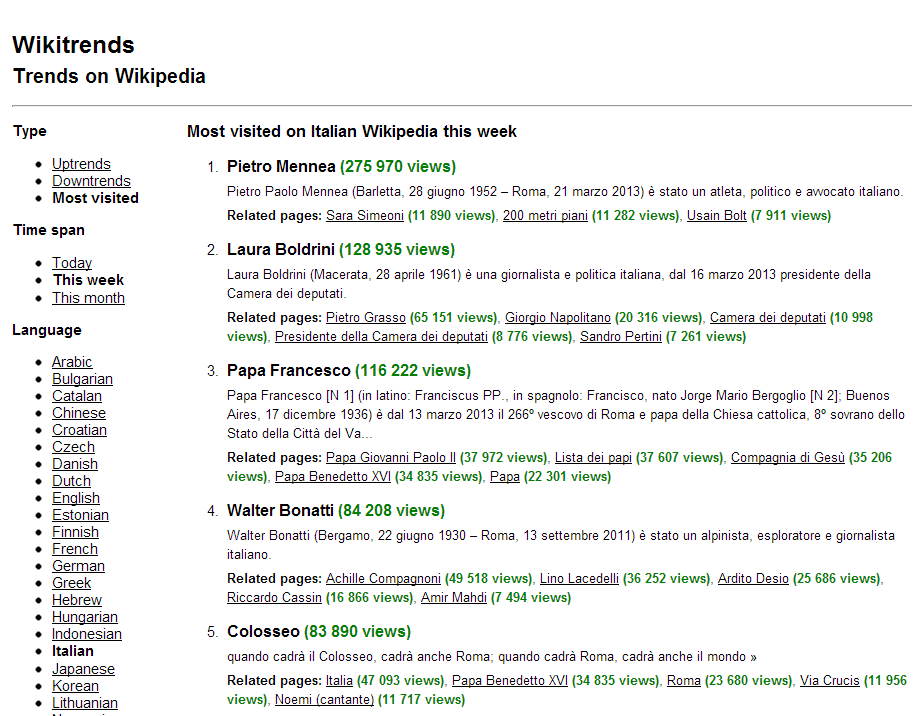Open the Italia related page link
The height and width of the screenshot is (716, 920).
339,680
